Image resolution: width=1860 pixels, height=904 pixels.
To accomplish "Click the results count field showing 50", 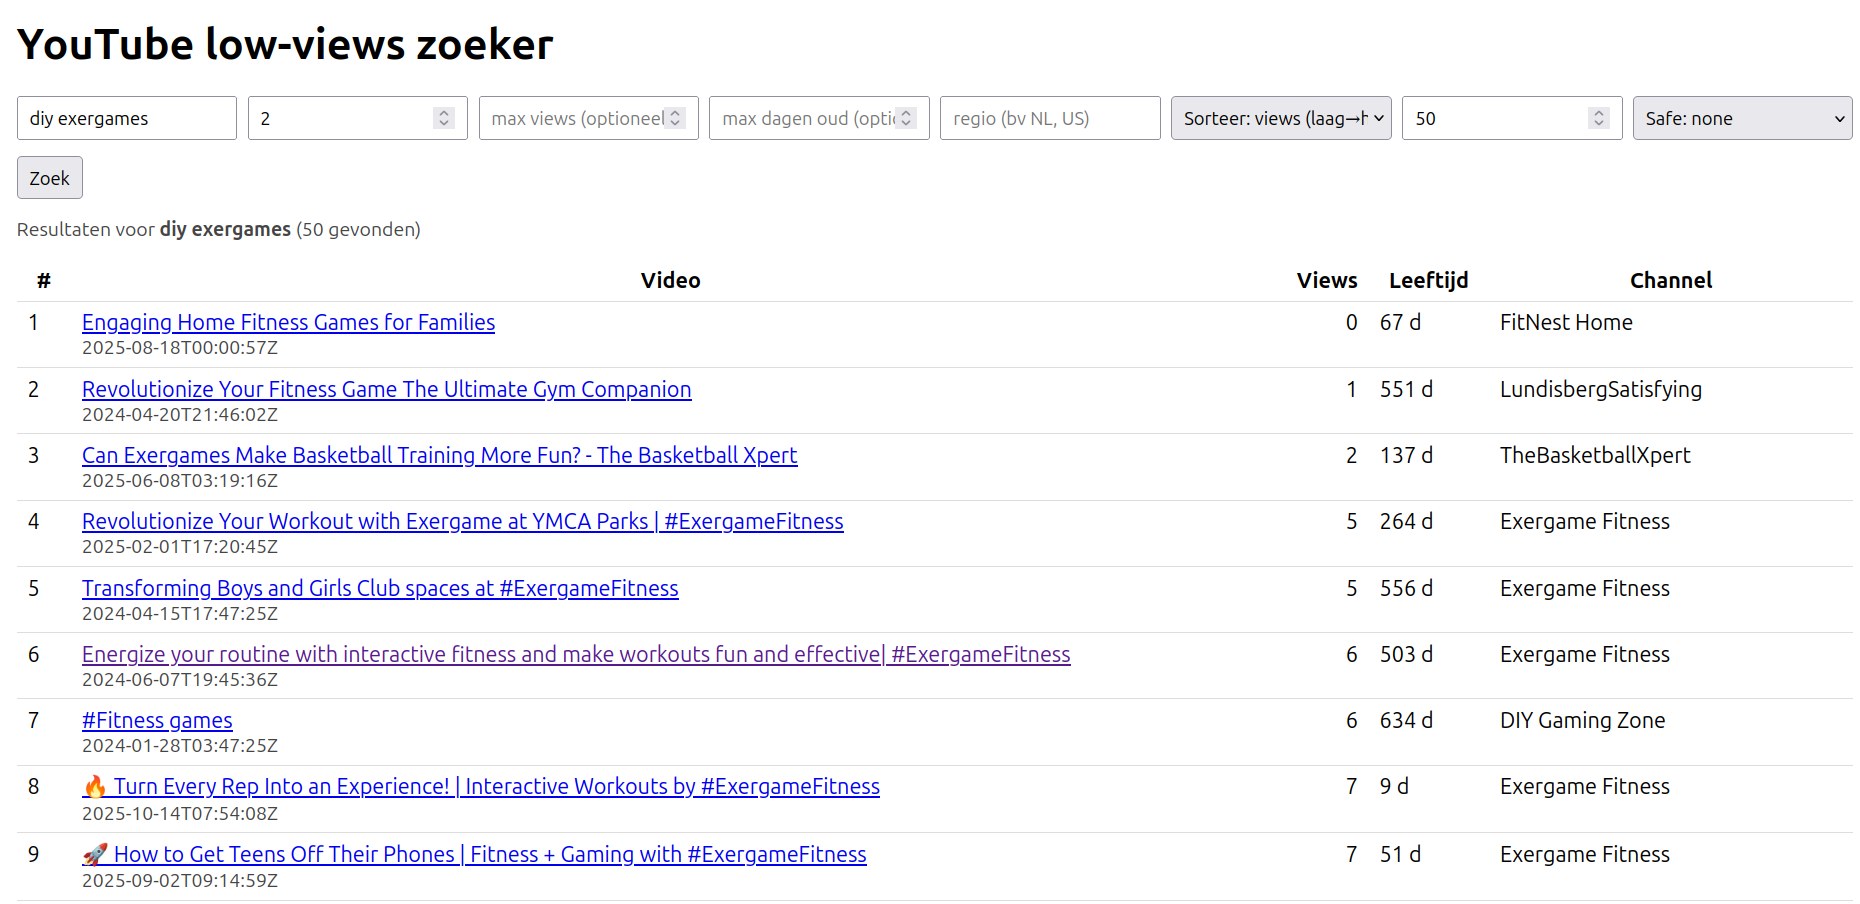I will (1494, 118).
